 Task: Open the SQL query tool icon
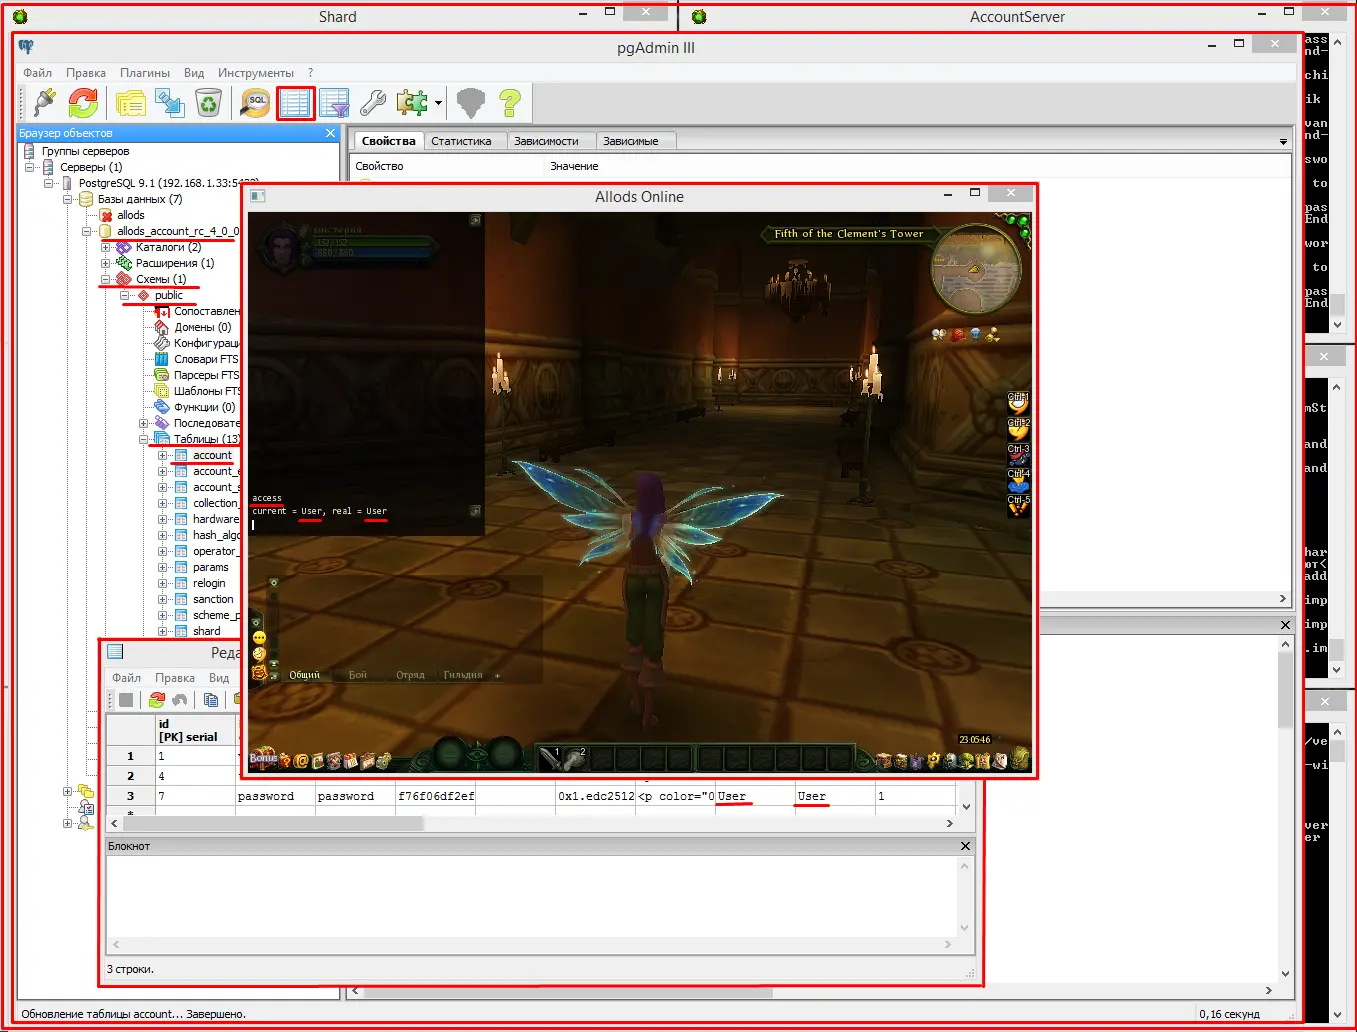(x=256, y=102)
